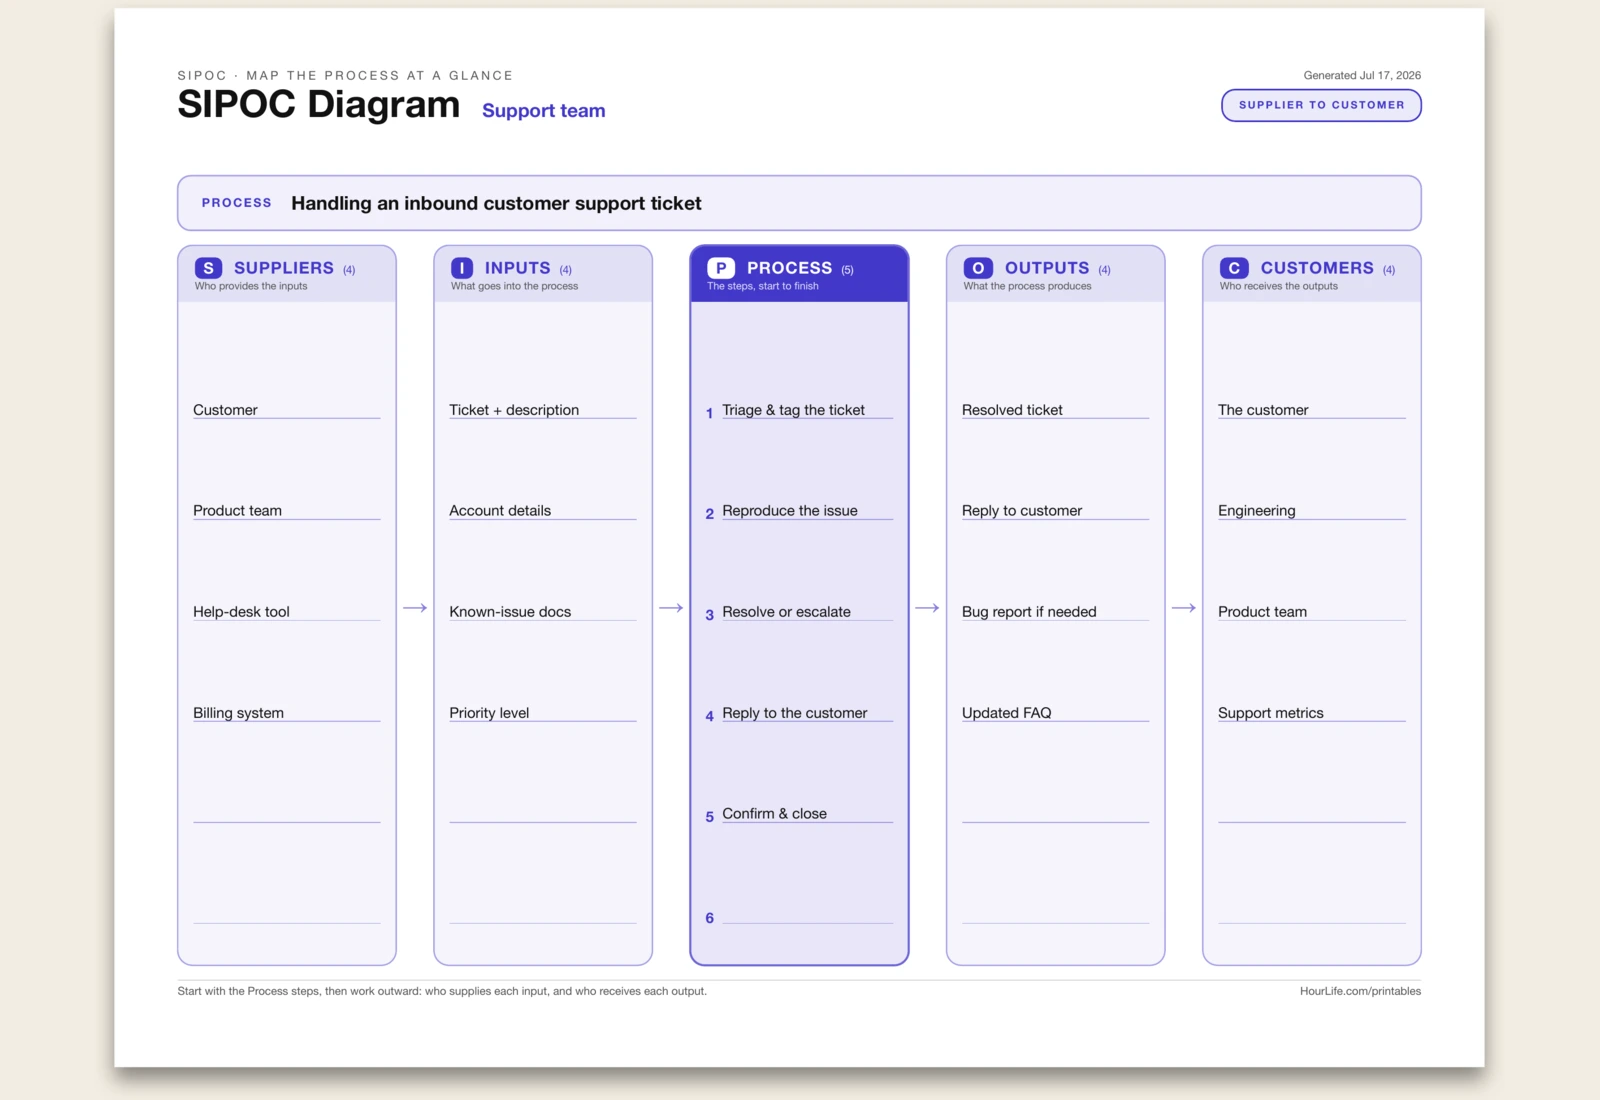Viewport: 1600px width, 1100px height.
Task: Click the O badge icon in Outputs header
Action: (978, 268)
